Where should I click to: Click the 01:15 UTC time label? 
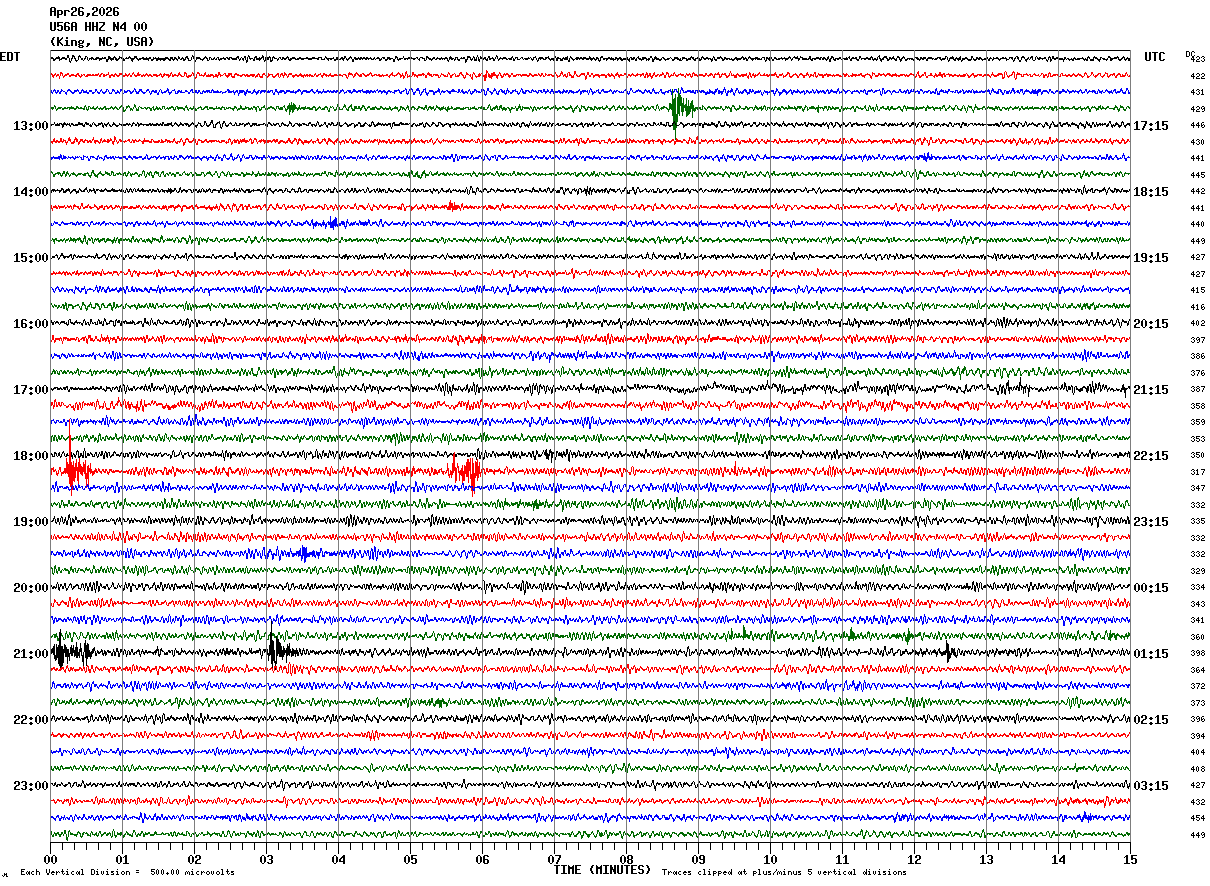point(1151,654)
